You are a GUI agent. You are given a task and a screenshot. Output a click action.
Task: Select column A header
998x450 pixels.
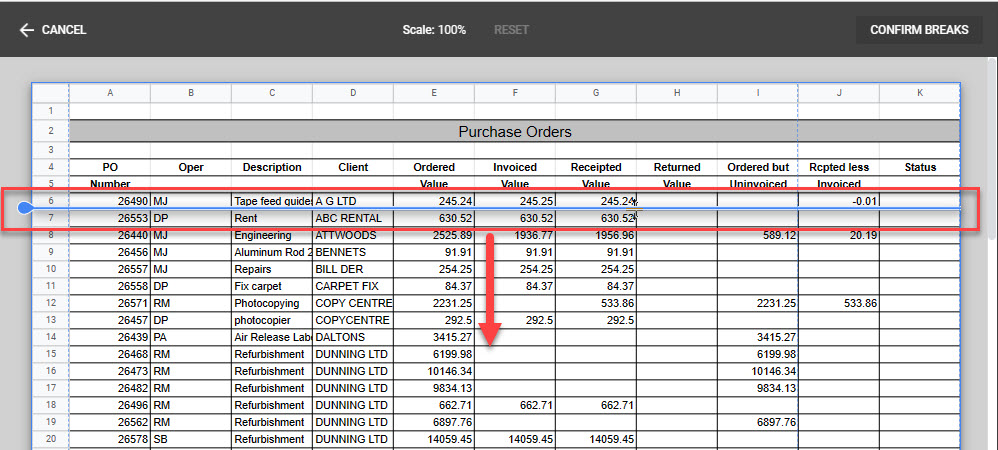click(x=110, y=93)
